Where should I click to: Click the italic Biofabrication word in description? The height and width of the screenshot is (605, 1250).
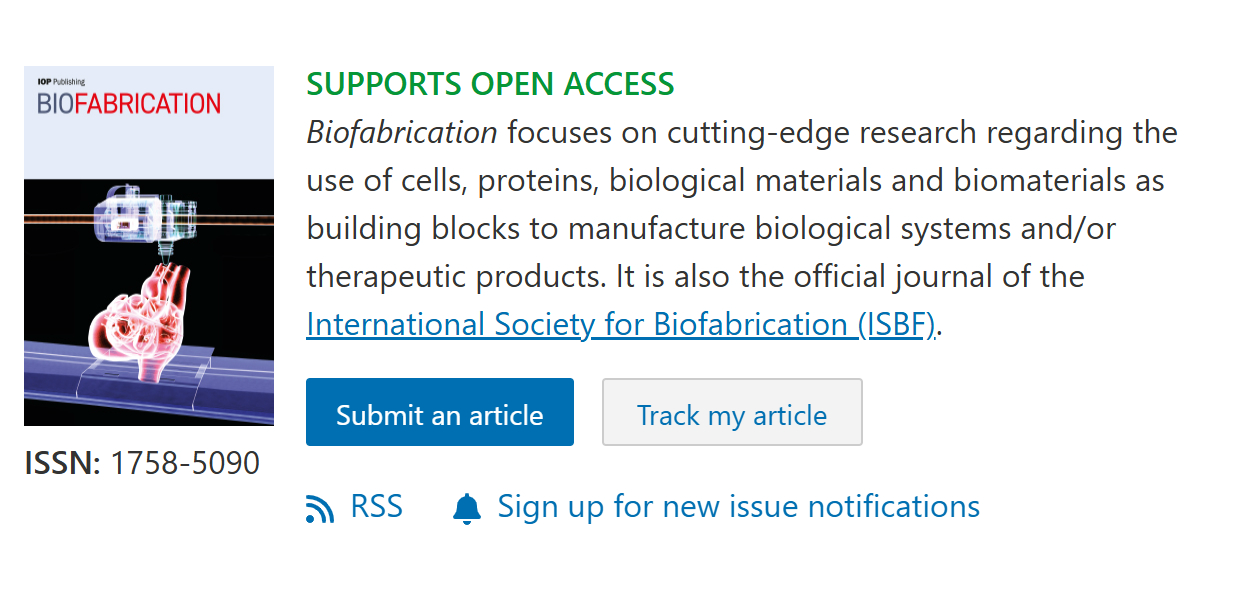402,133
